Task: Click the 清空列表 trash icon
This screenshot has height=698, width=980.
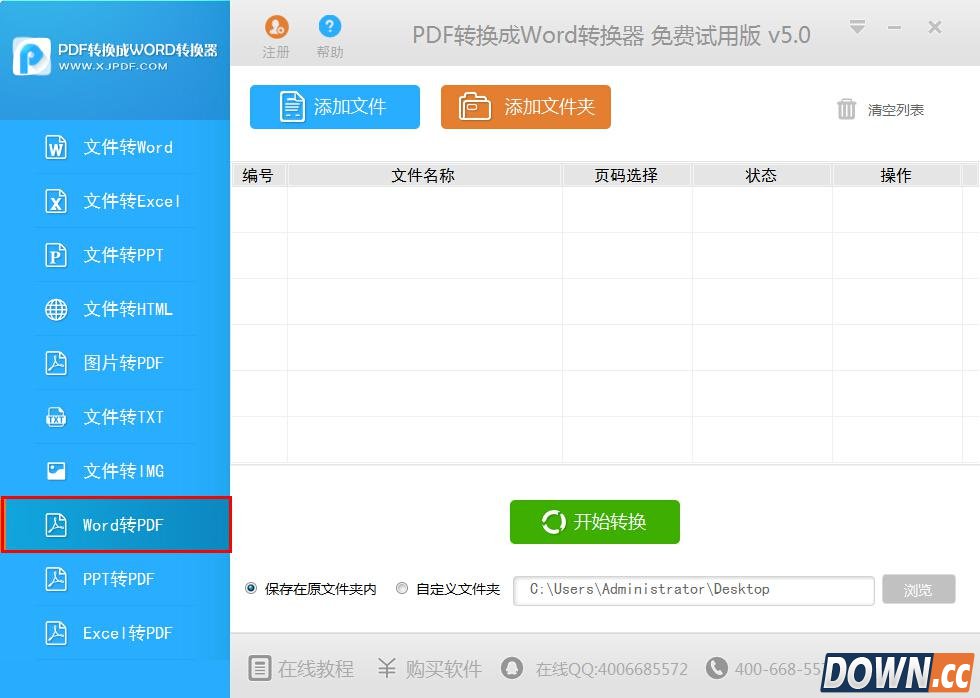Action: (x=846, y=110)
